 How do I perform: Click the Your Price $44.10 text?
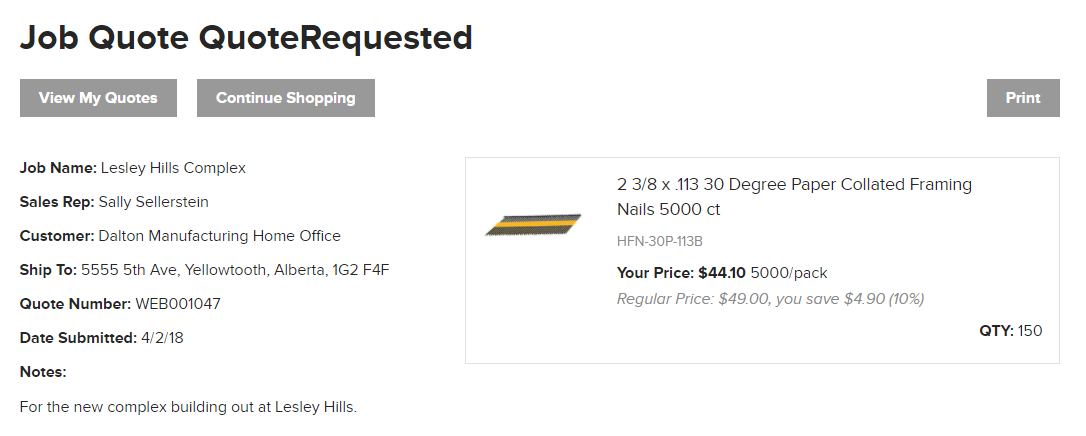coord(681,273)
